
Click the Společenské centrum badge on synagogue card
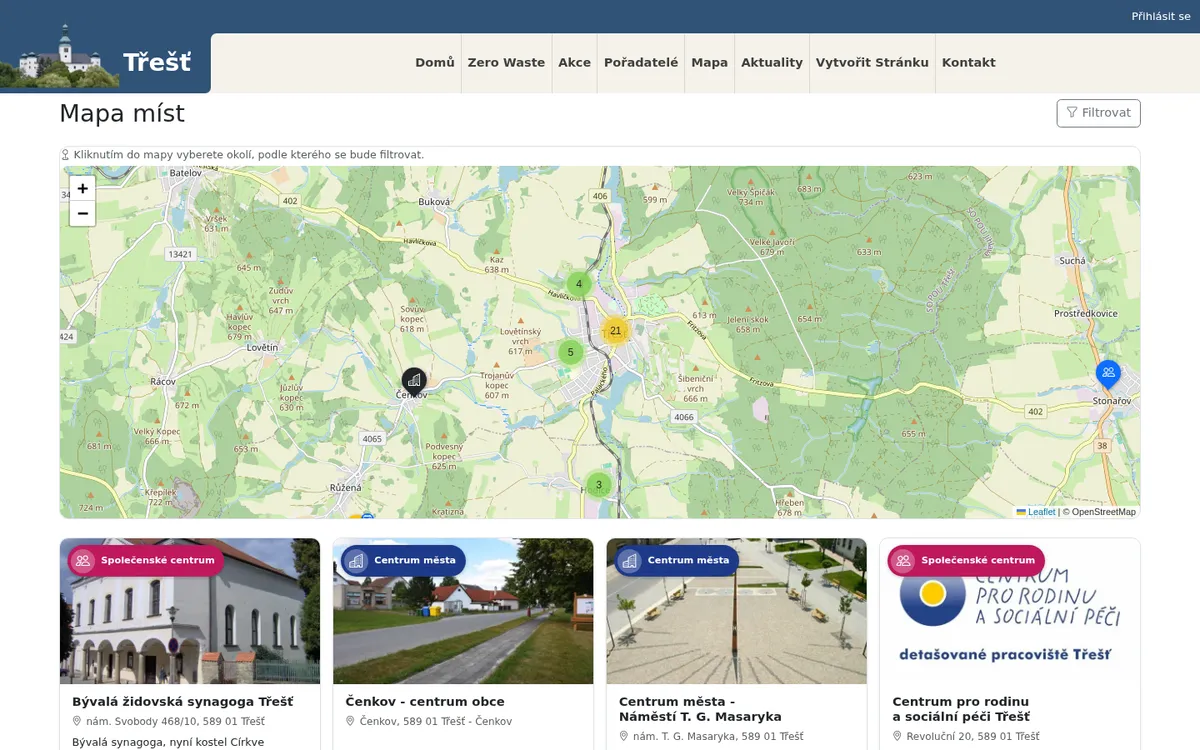click(146, 560)
